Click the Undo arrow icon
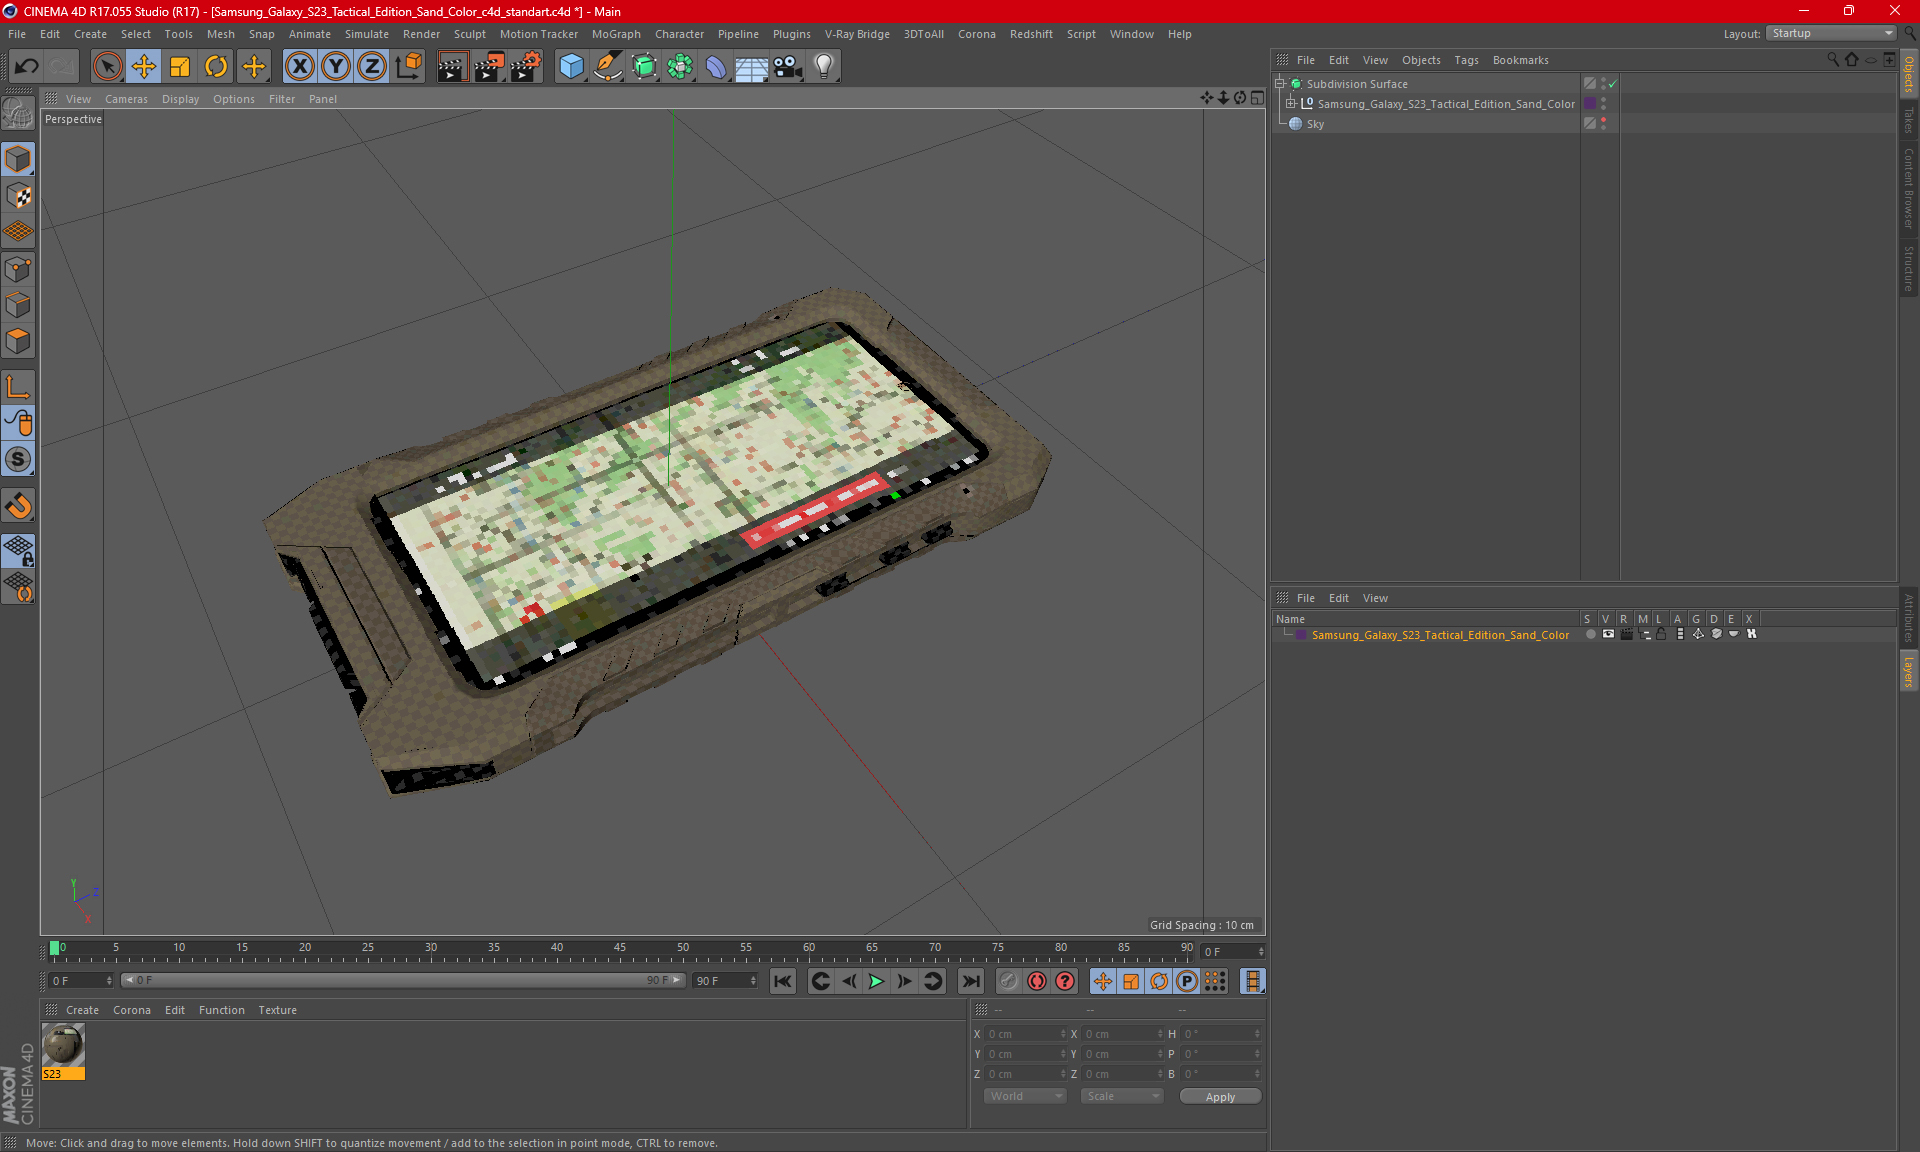 [27, 67]
